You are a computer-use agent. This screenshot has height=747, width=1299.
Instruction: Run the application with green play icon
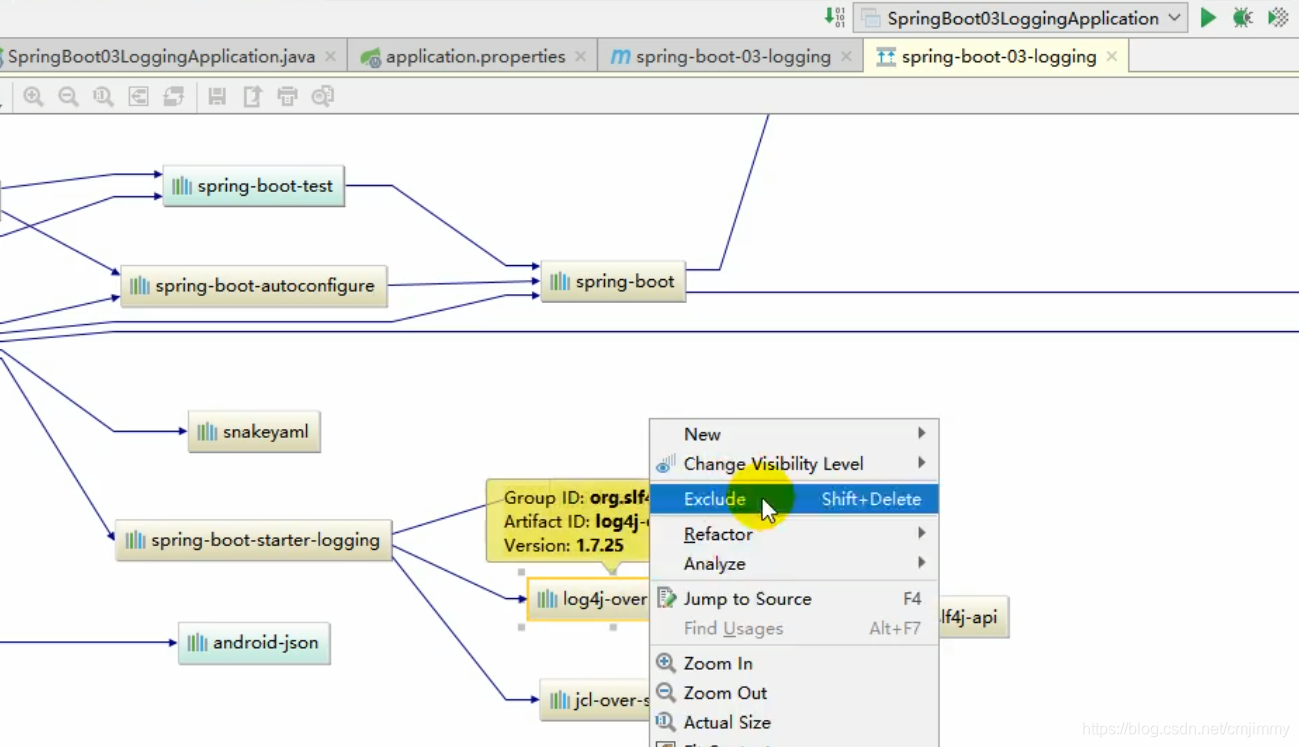(x=1208, y=18)
